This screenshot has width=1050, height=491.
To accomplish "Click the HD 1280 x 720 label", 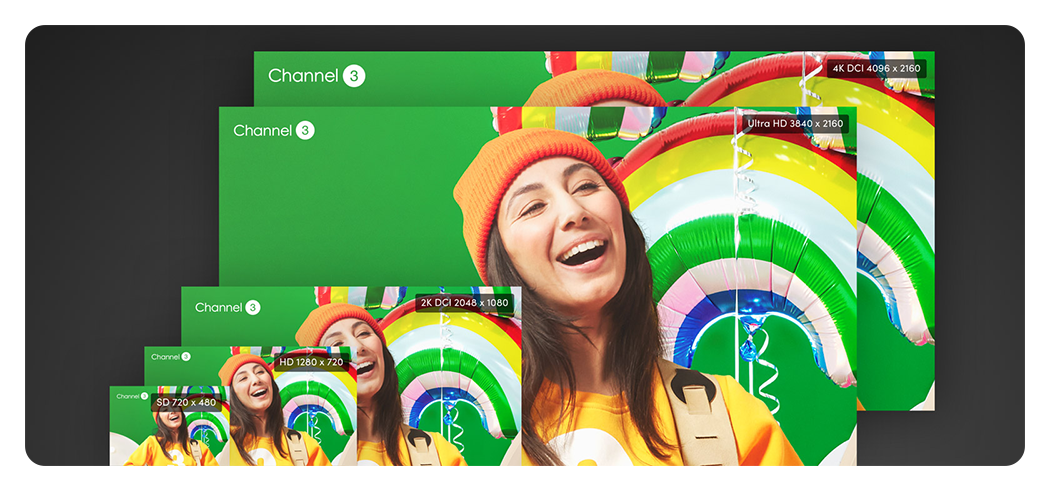I will coord(311,362).
